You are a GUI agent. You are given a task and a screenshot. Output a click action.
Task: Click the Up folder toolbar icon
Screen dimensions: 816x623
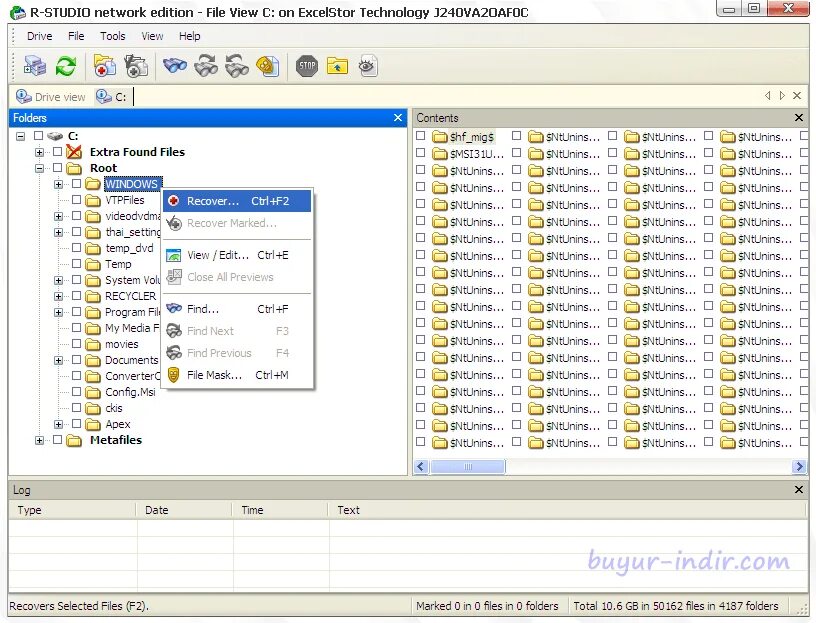[x=337, y=66]
